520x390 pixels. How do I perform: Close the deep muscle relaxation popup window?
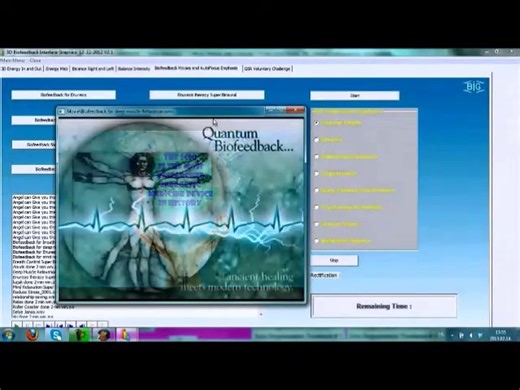coord(296,110)
